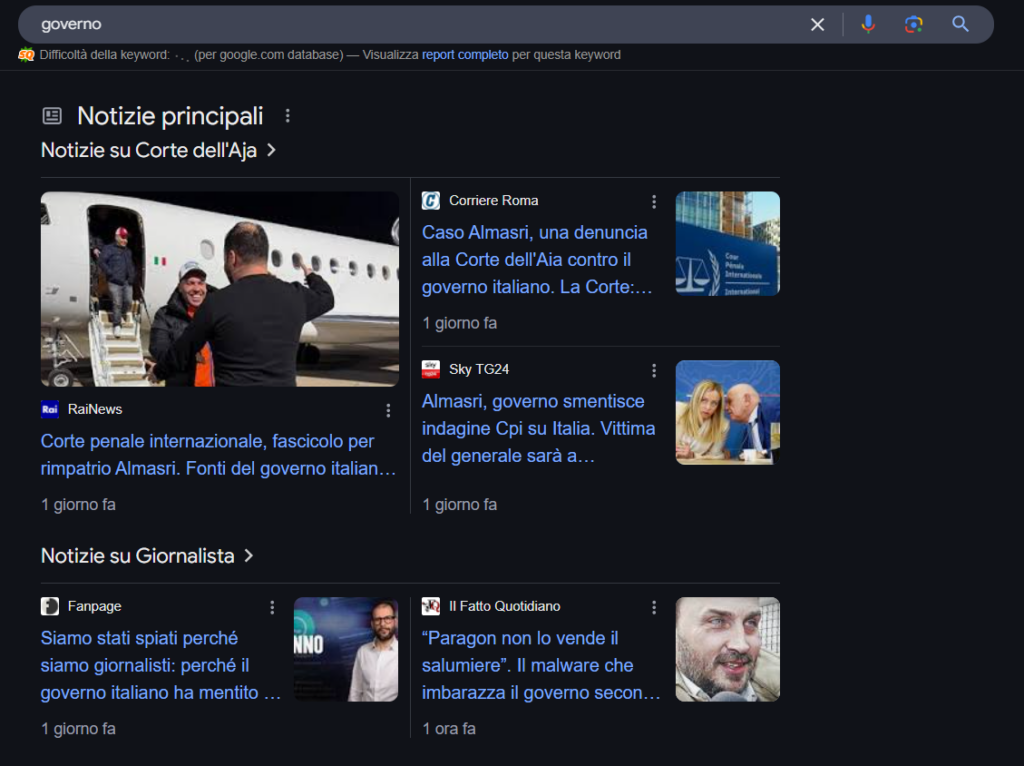Start voice search with the microphone icon

868,24
